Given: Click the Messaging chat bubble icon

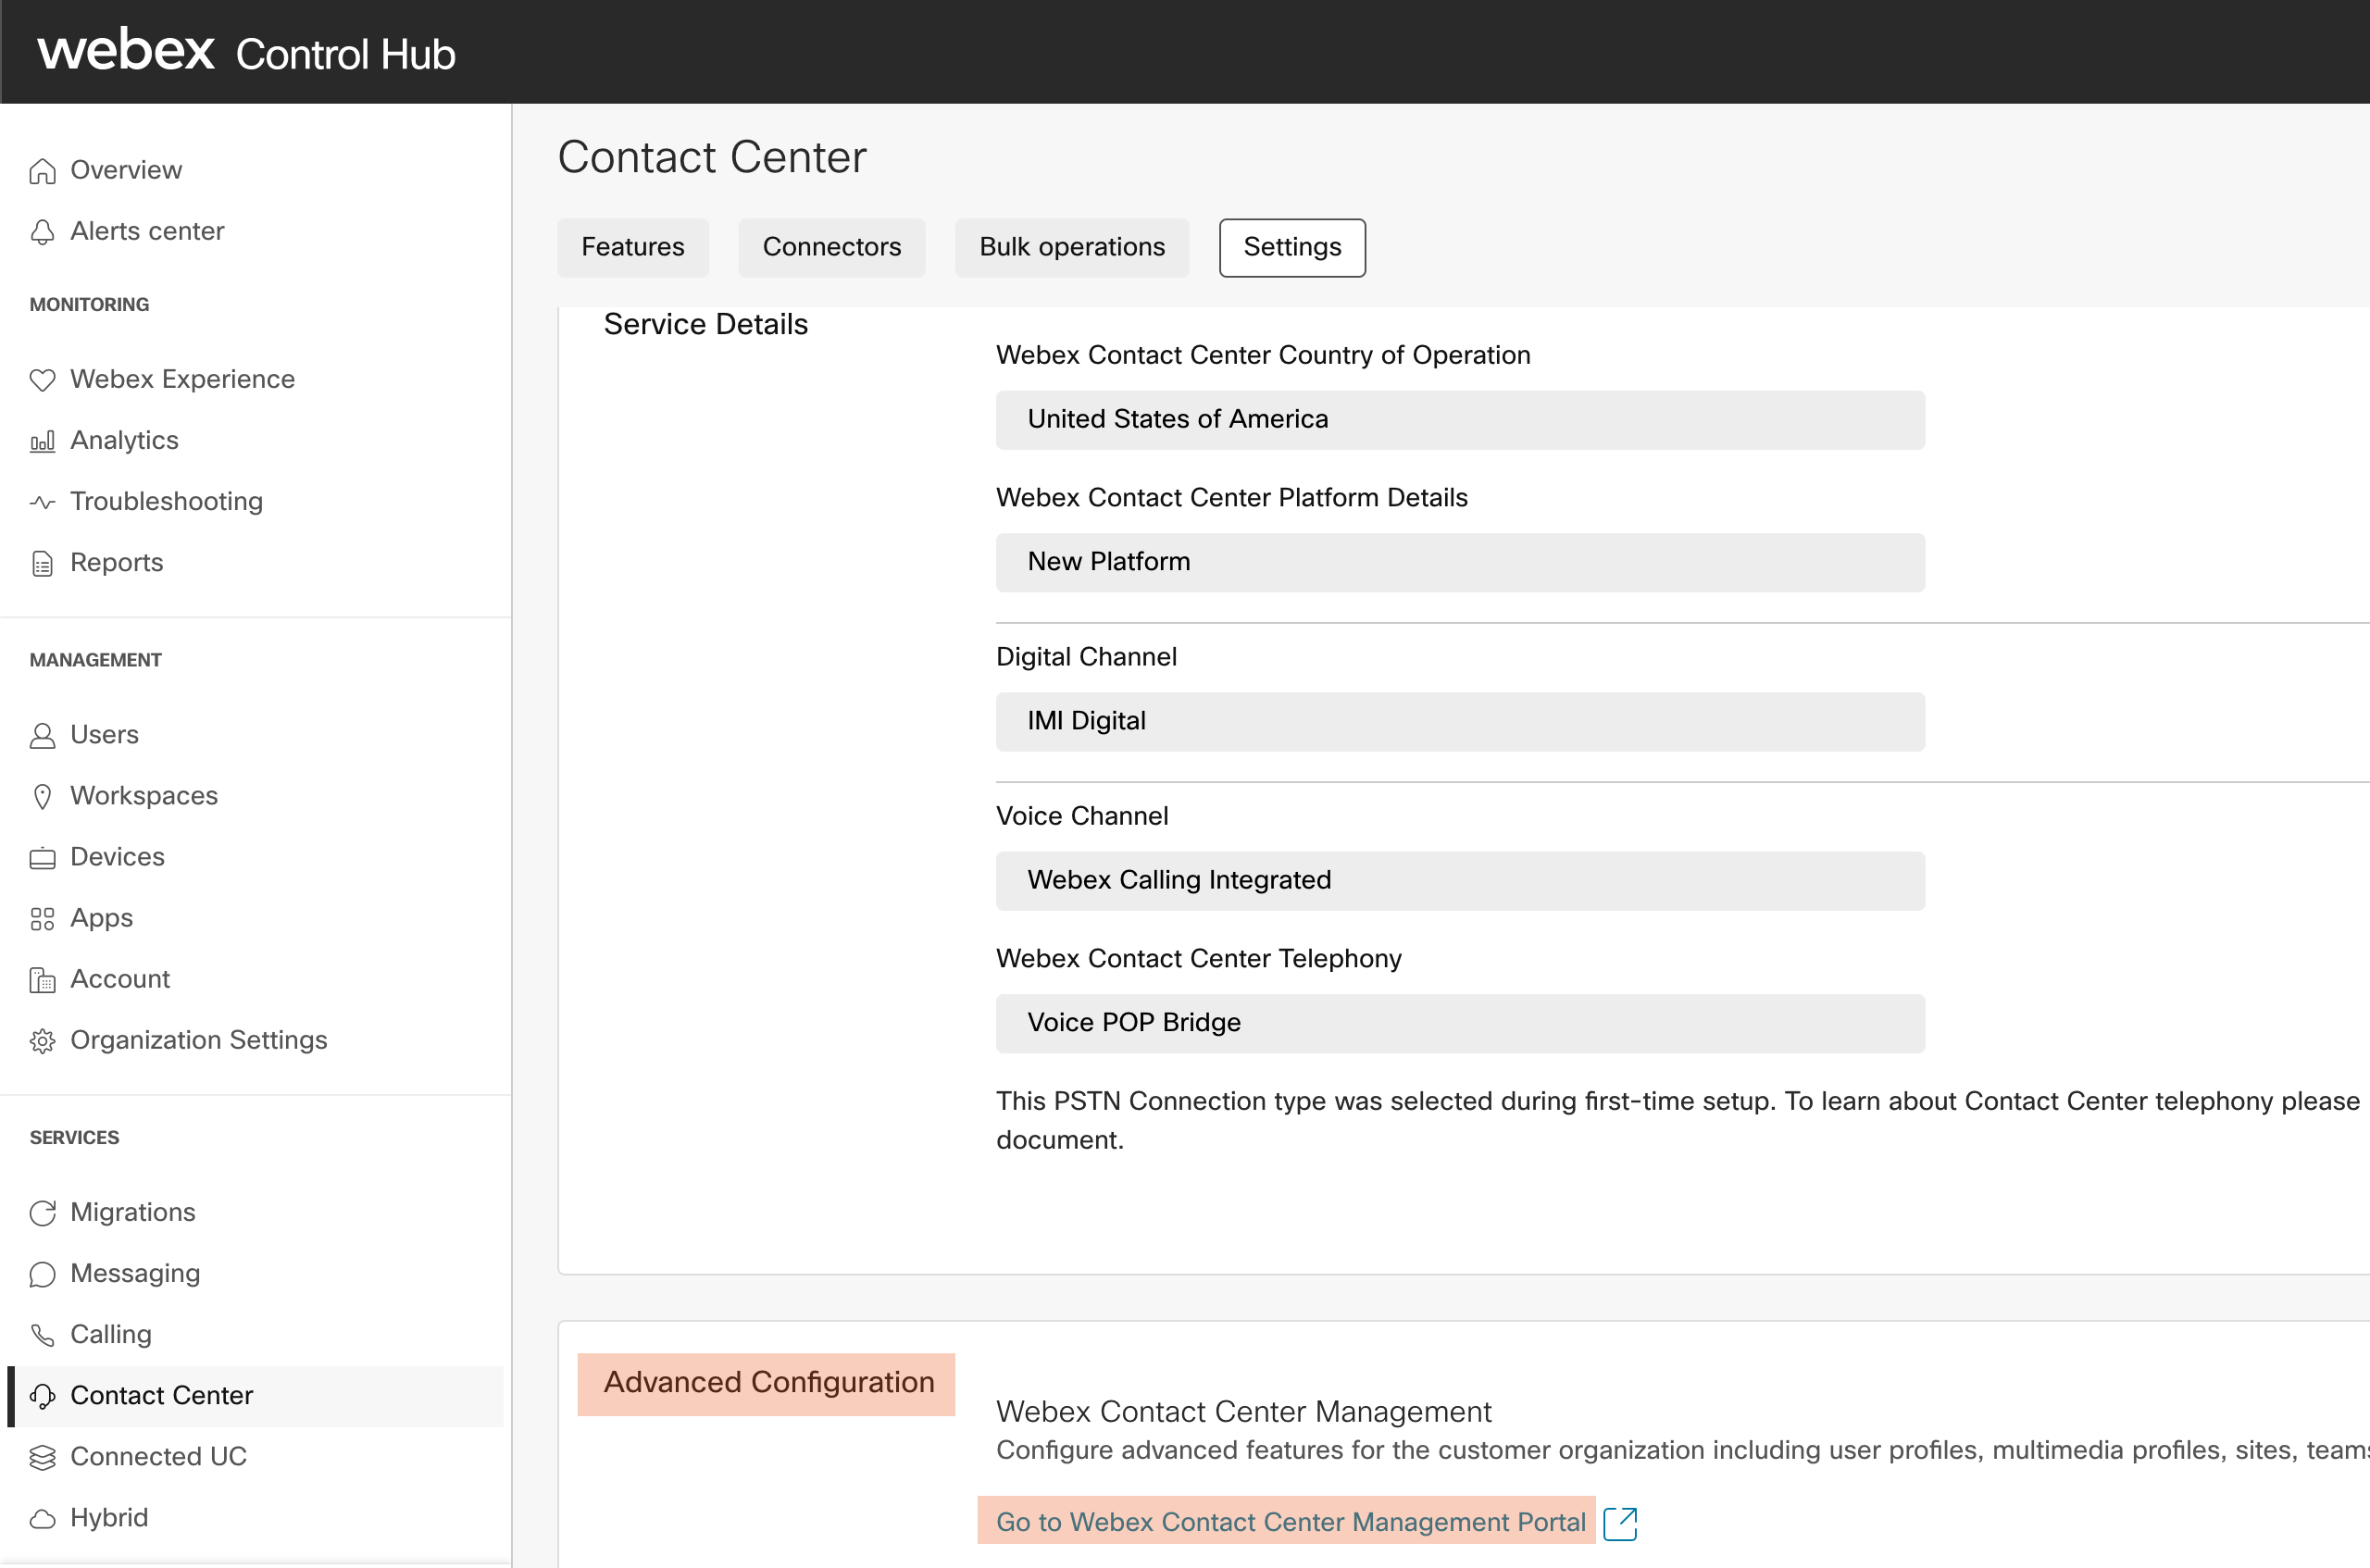Looking at the screenshot, I should tap(42, 1273).
